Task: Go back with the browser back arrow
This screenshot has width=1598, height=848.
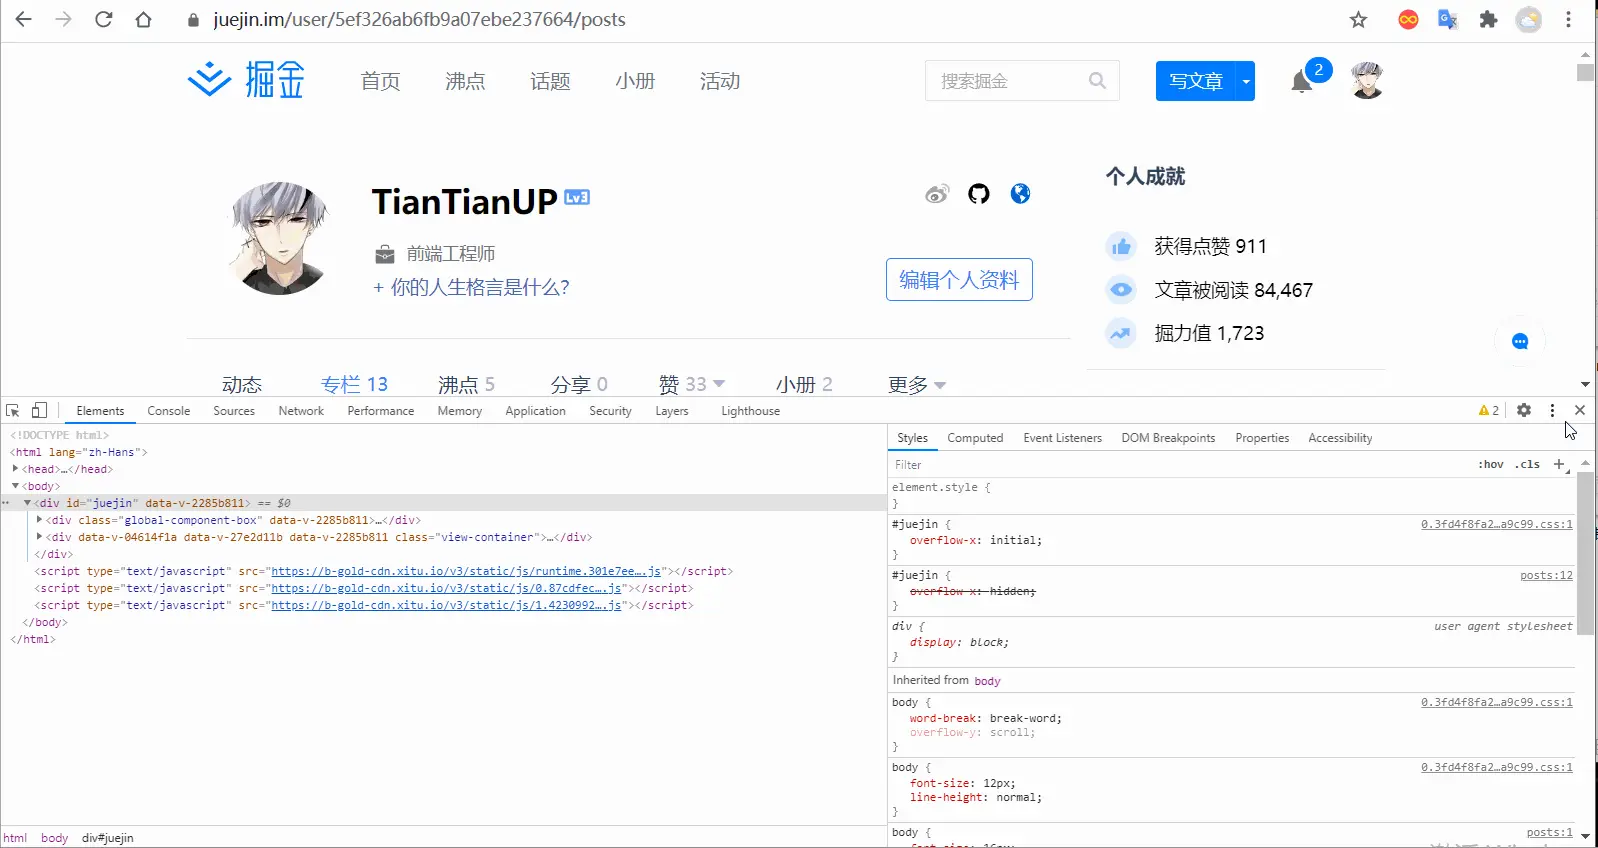Action: (x=23, y=19)
